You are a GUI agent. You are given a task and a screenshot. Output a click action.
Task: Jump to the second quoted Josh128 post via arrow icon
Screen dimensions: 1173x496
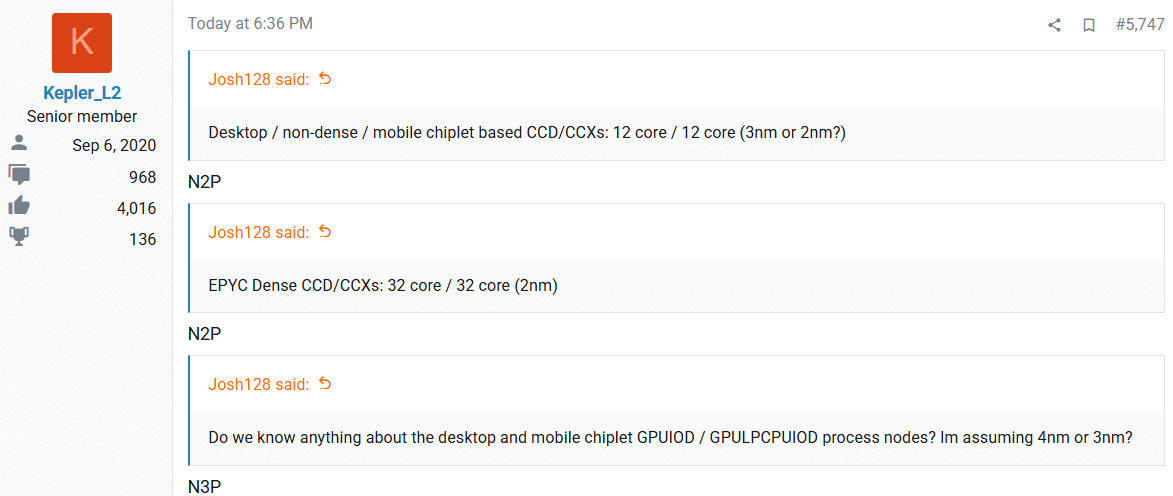click(325, 232)
